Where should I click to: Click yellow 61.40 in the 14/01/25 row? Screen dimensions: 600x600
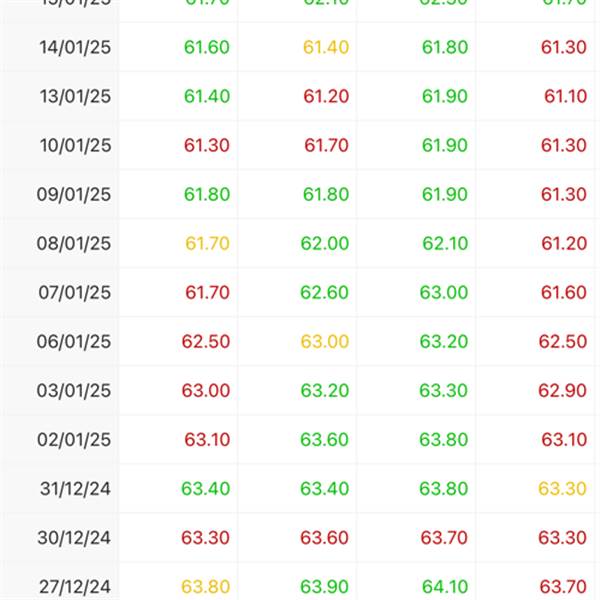coord(325,48)
